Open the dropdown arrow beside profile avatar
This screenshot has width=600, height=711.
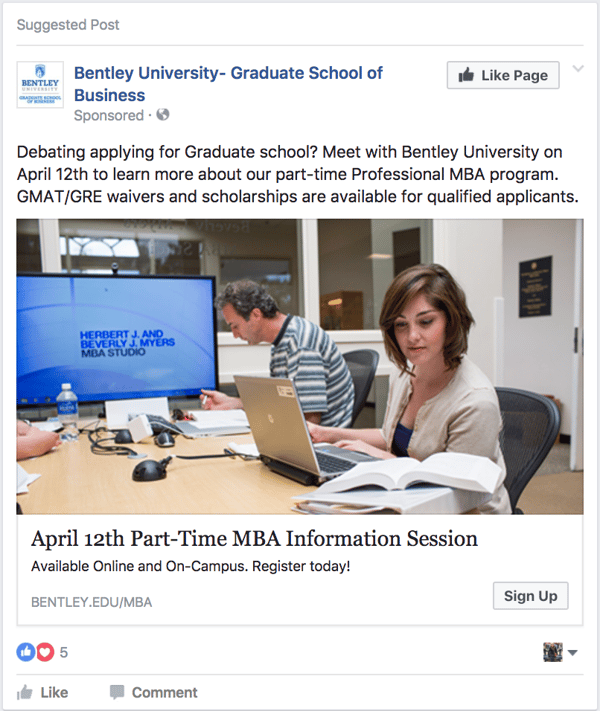tap(573, 653)
